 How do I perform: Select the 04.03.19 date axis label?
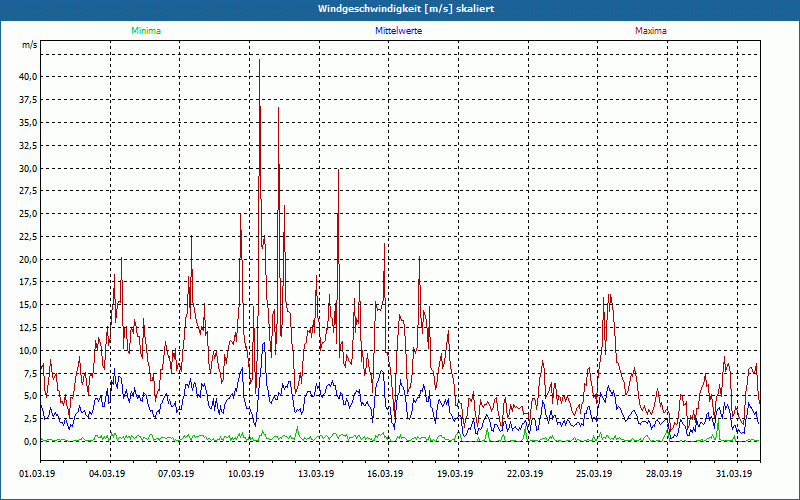click(x=107, y=474)
